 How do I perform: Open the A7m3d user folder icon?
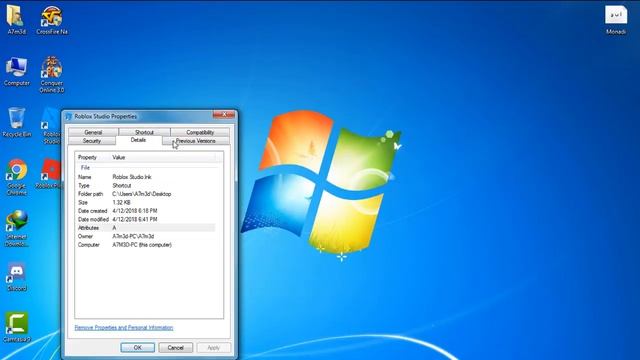(x=16, y=19)
